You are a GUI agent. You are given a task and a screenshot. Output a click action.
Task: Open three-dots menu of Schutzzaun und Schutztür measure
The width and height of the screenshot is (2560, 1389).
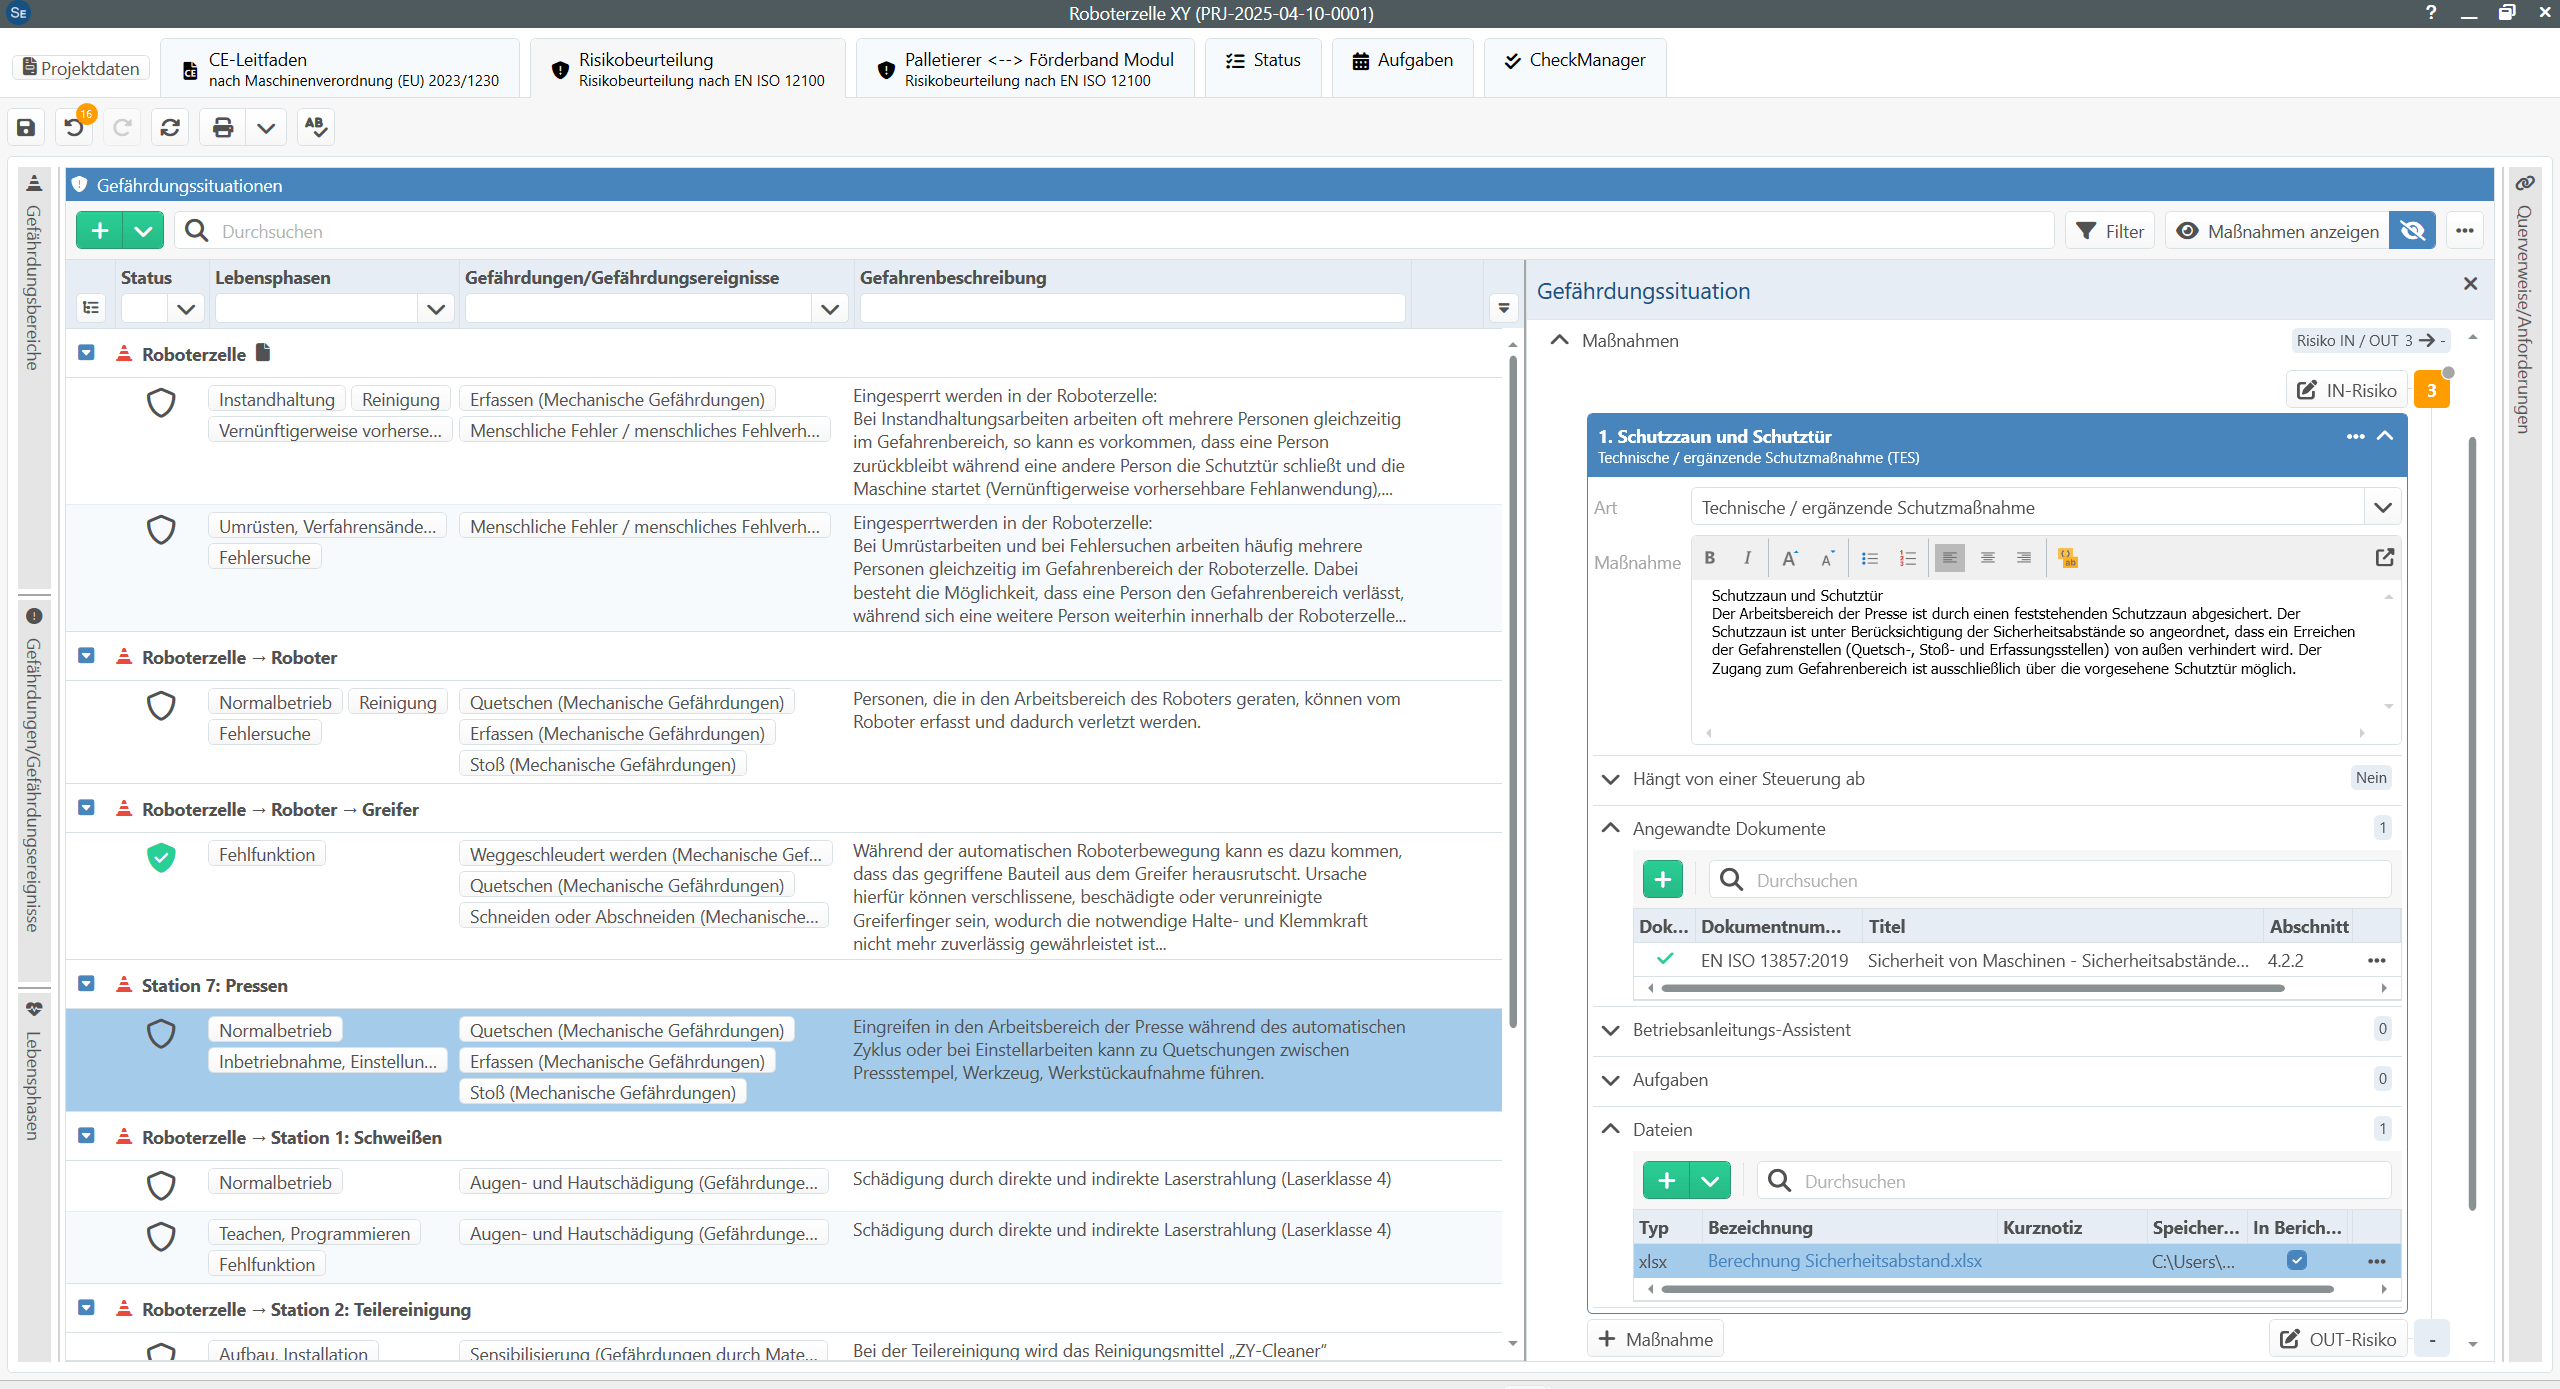pos(2356,436)
